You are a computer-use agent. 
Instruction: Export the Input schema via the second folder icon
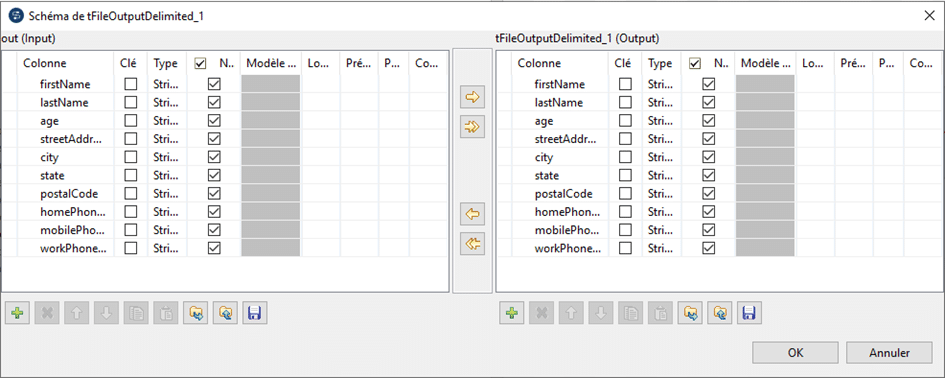(x=225, y=313)
